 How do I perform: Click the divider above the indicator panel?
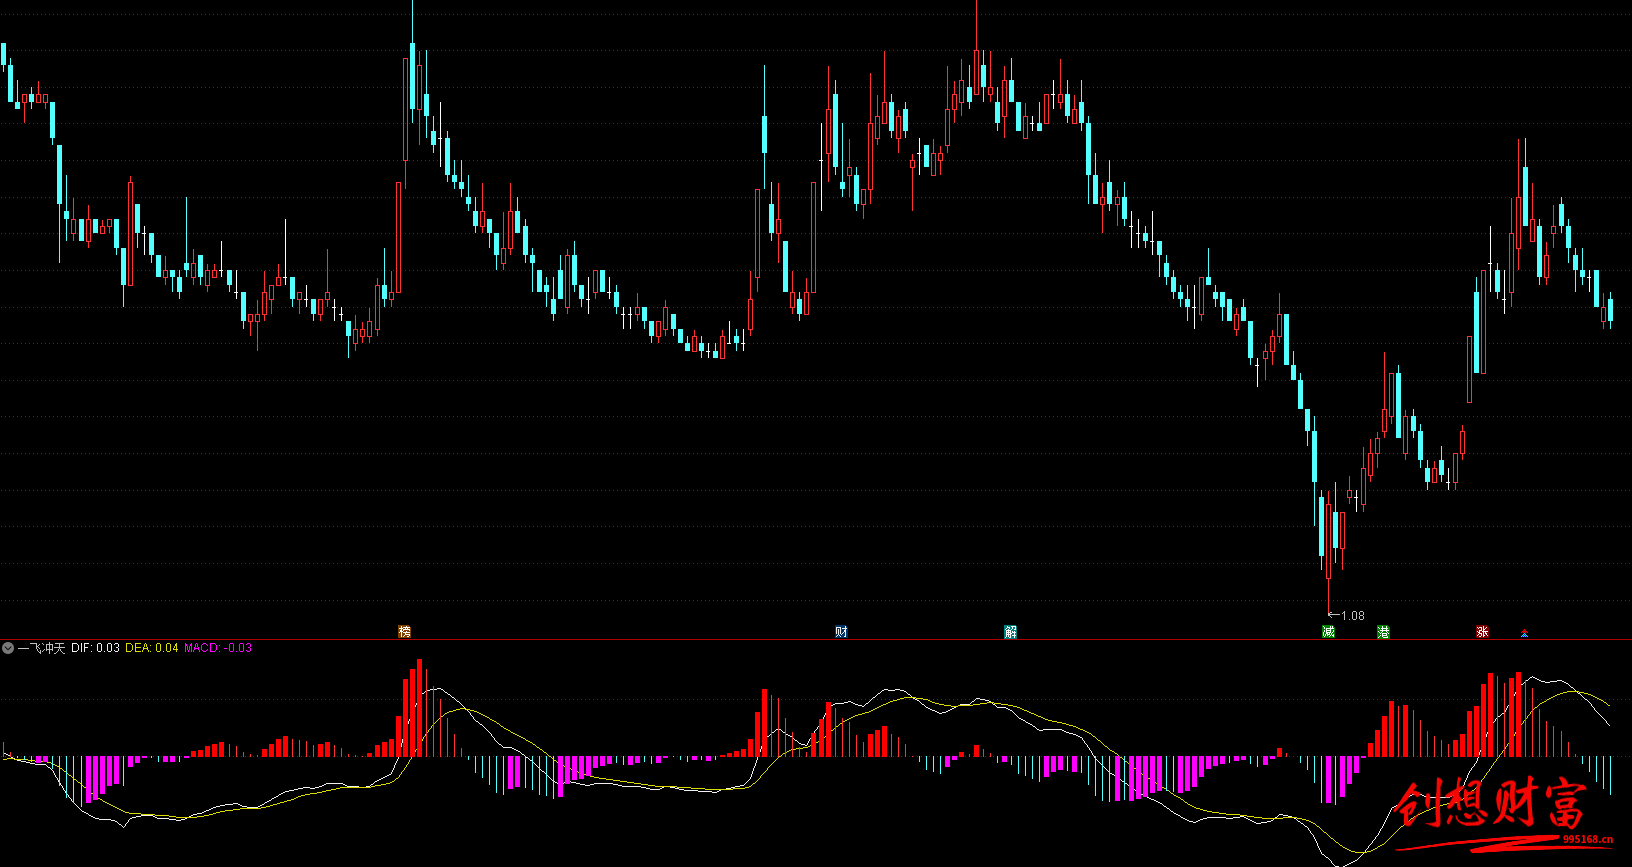(816, 639)
